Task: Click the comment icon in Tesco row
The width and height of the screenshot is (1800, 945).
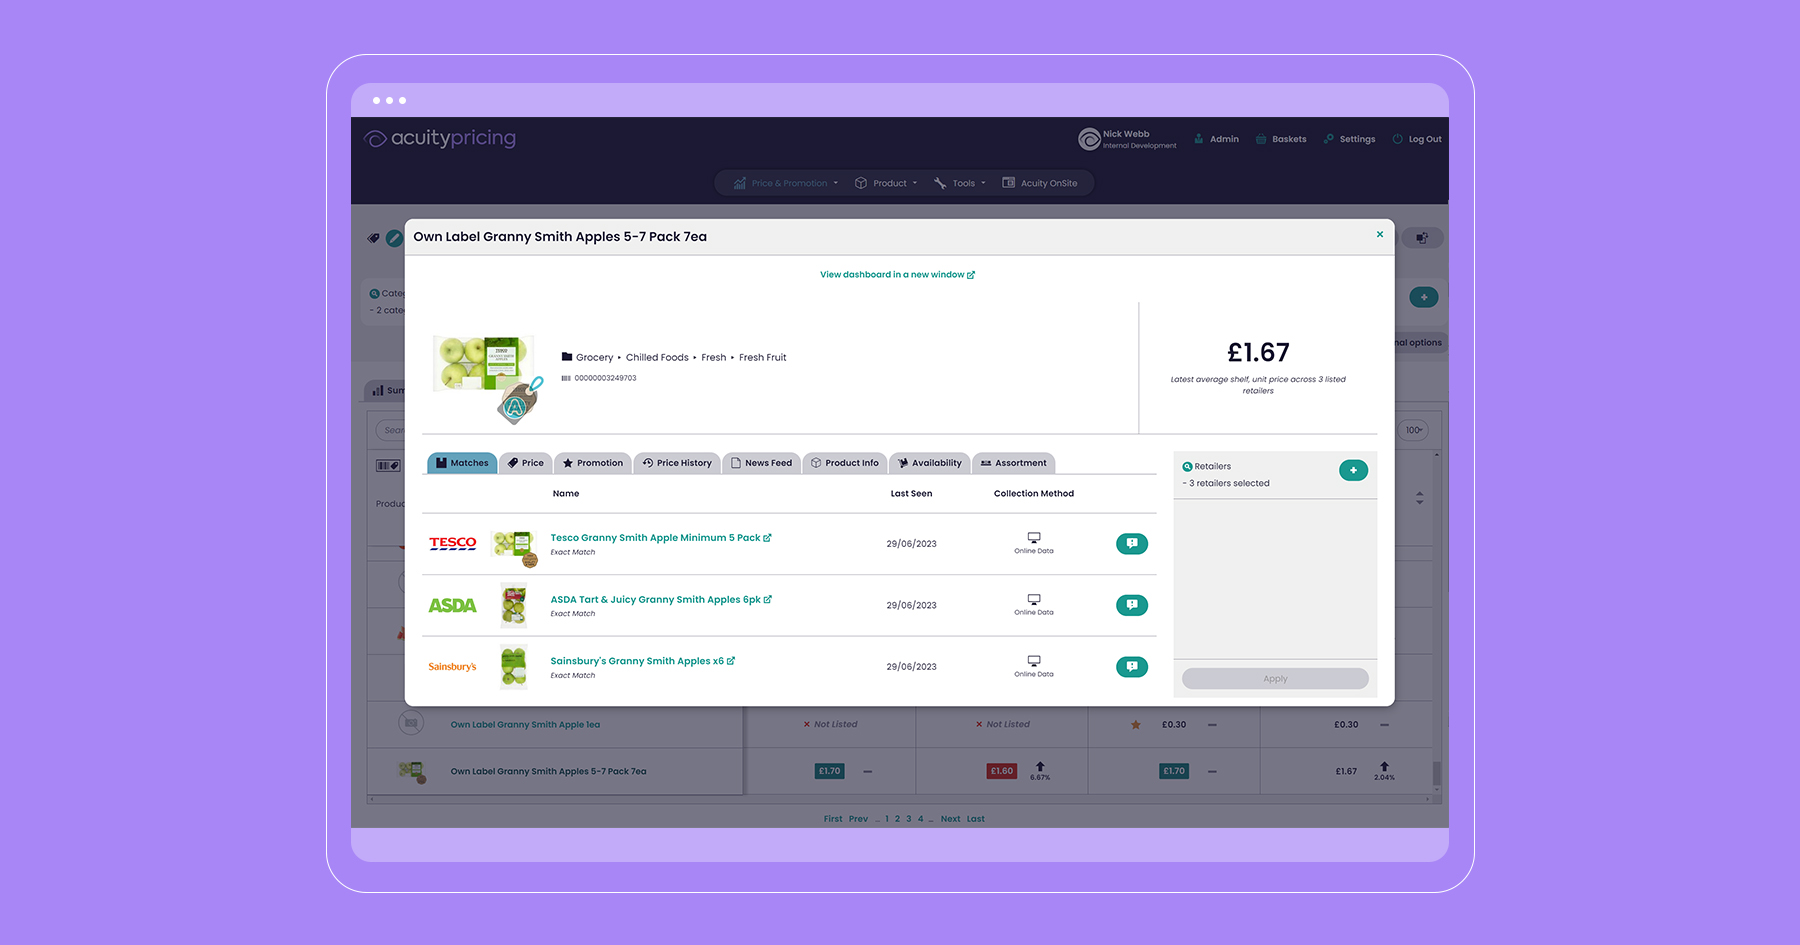Action: click(1132, 544)
